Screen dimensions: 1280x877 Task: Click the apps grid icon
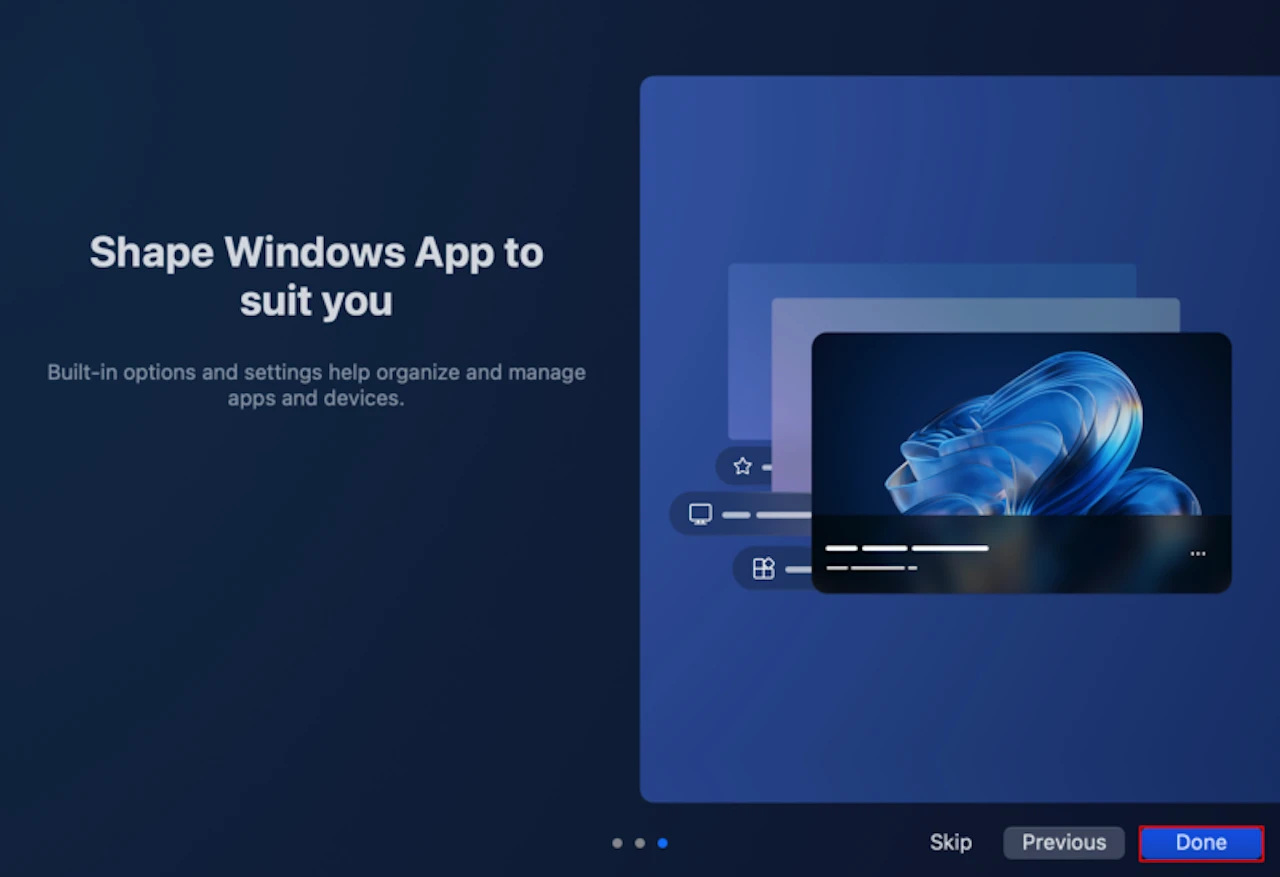point(764,569)
